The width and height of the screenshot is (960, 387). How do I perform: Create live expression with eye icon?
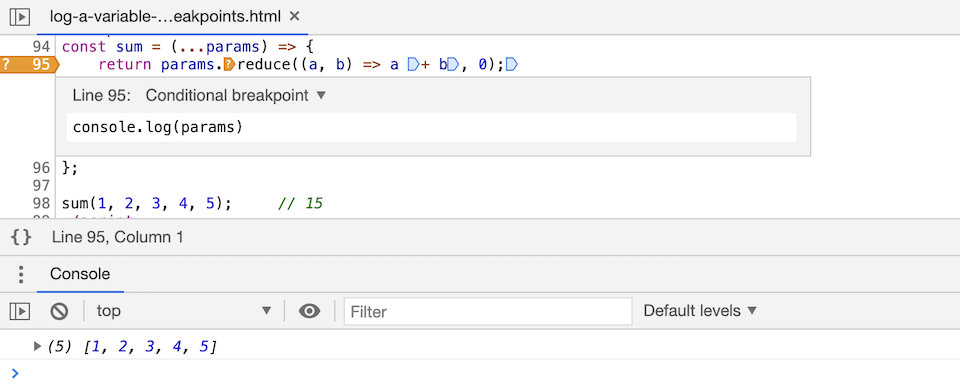tap(309, 311)
